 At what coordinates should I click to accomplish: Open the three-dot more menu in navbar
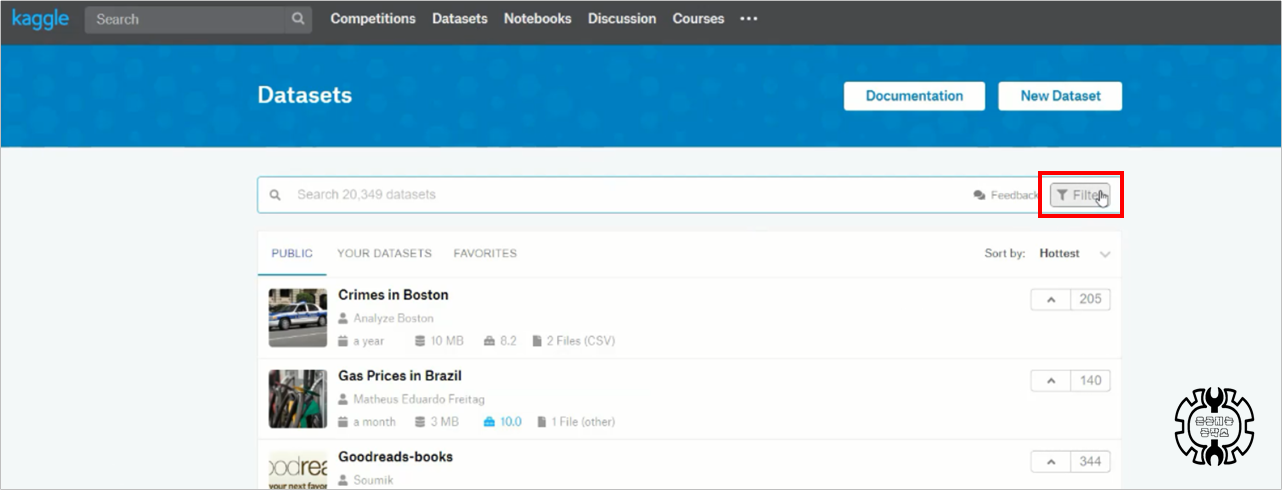(749, 19)
